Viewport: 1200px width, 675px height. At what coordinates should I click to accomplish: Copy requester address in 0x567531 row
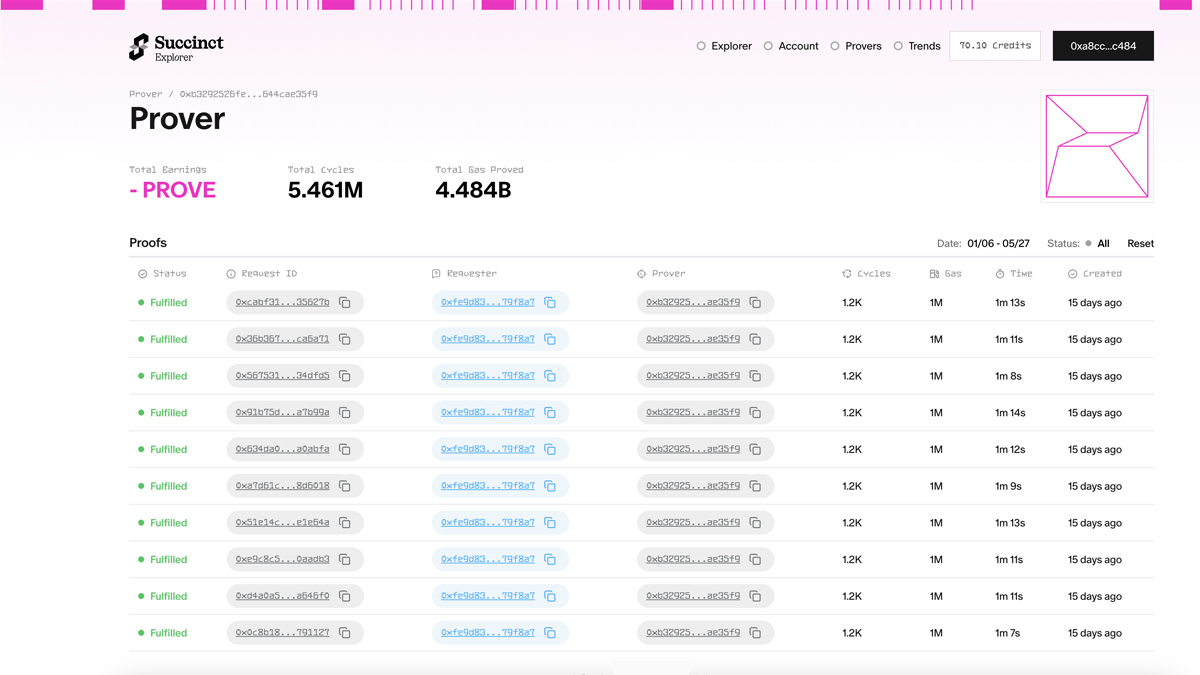point(550,376)
